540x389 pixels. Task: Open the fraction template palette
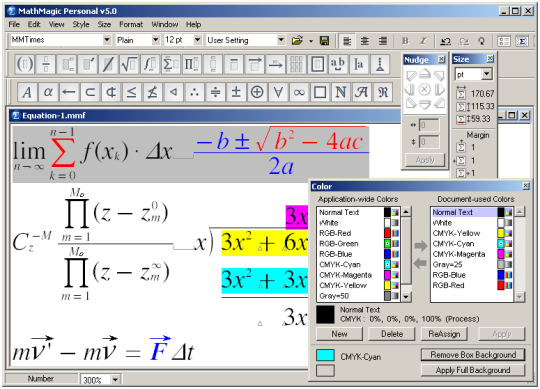pos(45,64)
